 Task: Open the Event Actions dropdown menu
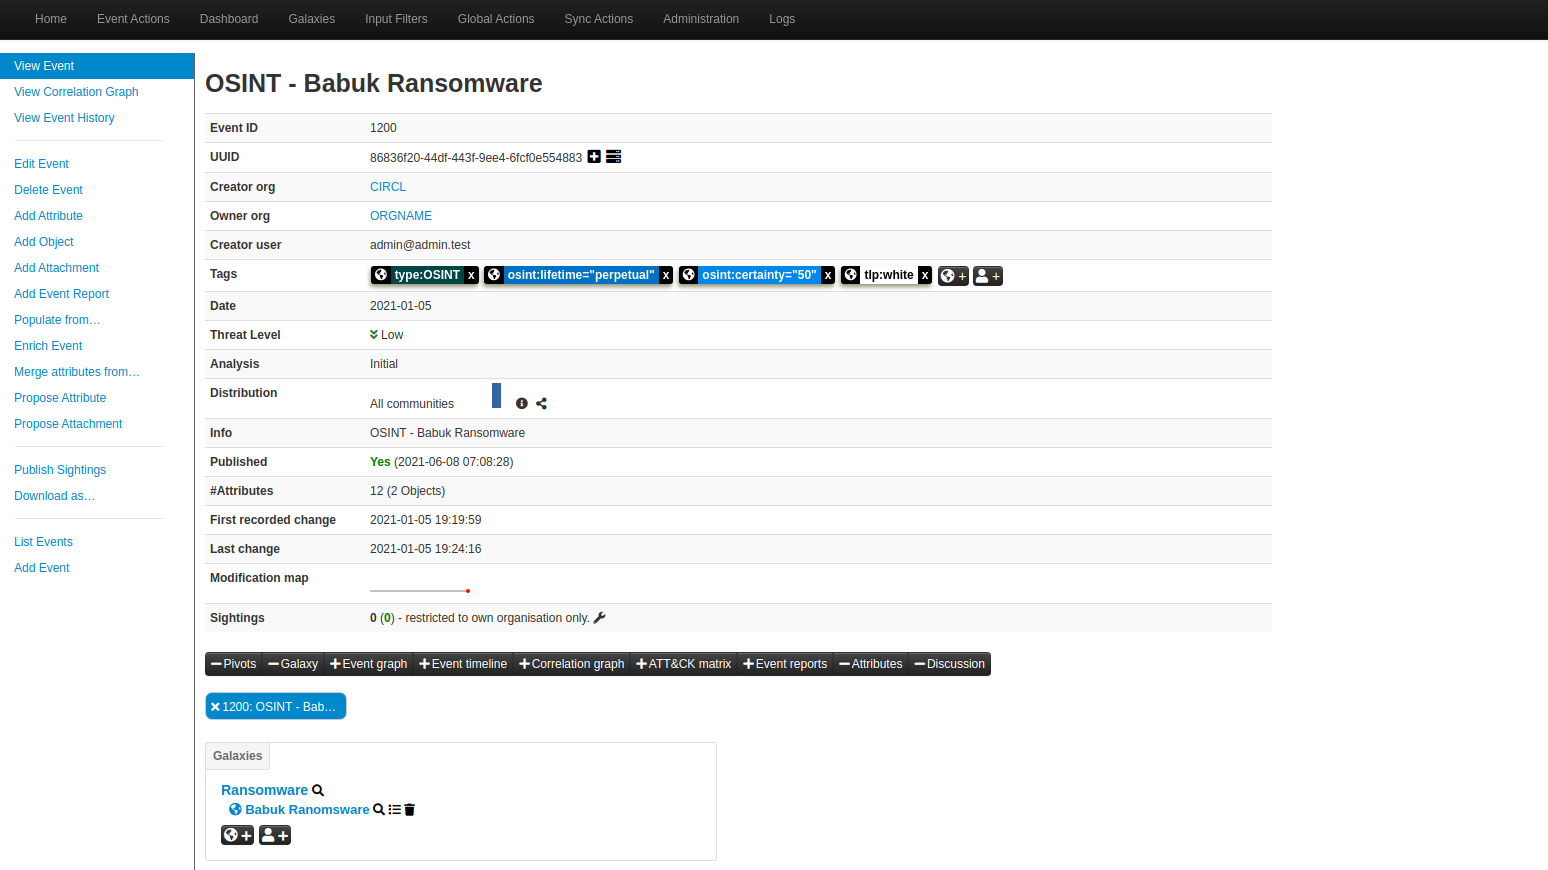[x=133, y=19]
